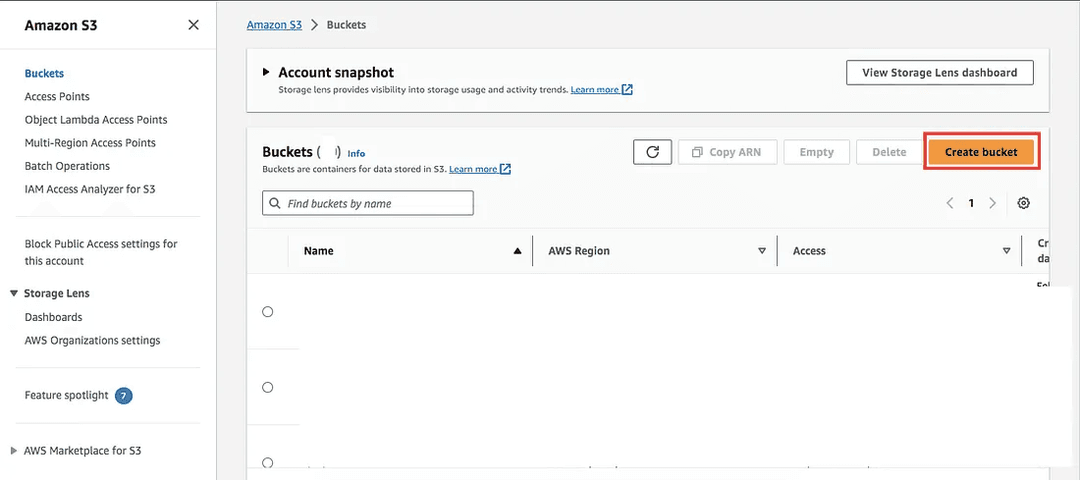Image resolution: width=1080 pixels, height=480 pixels.
Task: Click the Name column header
Action: [318, 251]
